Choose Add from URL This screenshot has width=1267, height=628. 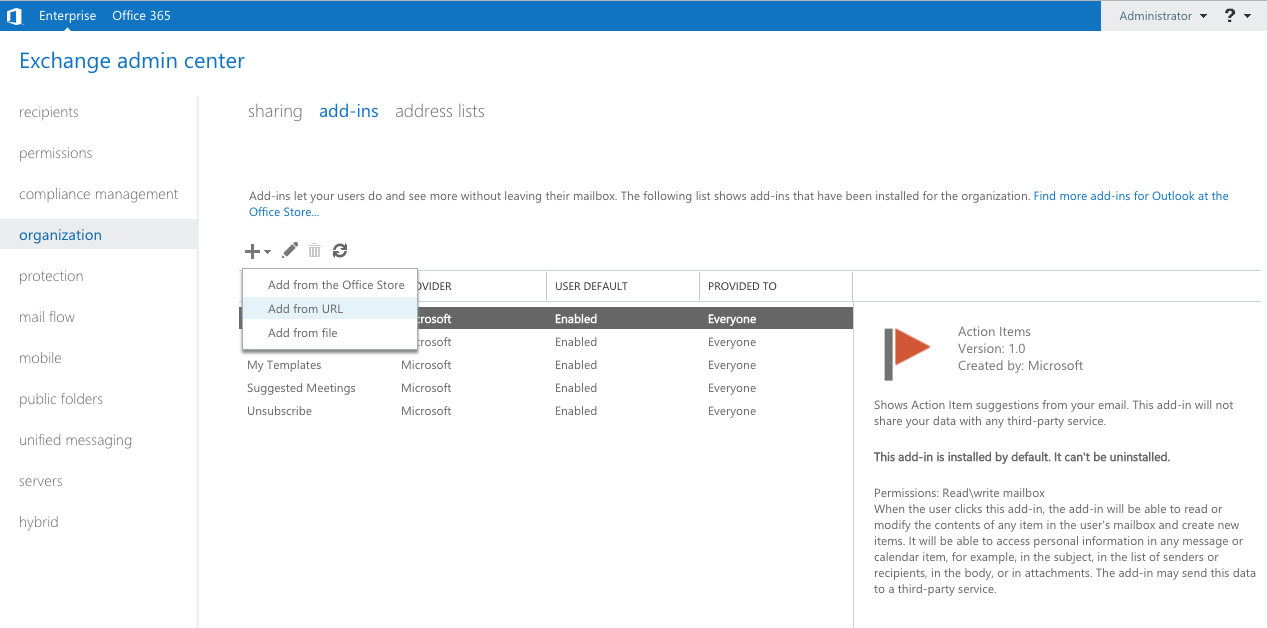pyautogui.click(x=330, y=309)
